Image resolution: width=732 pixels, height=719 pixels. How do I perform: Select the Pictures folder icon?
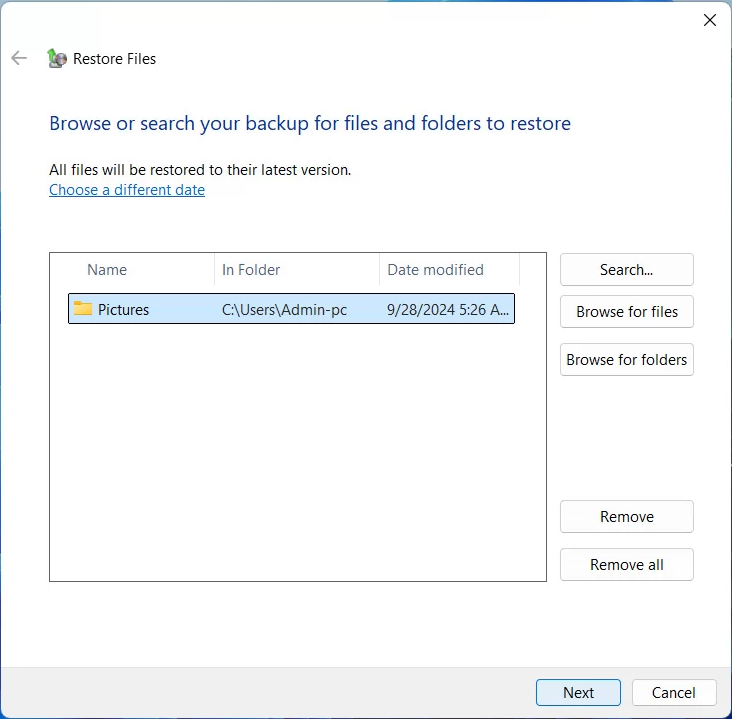point(82,309)
